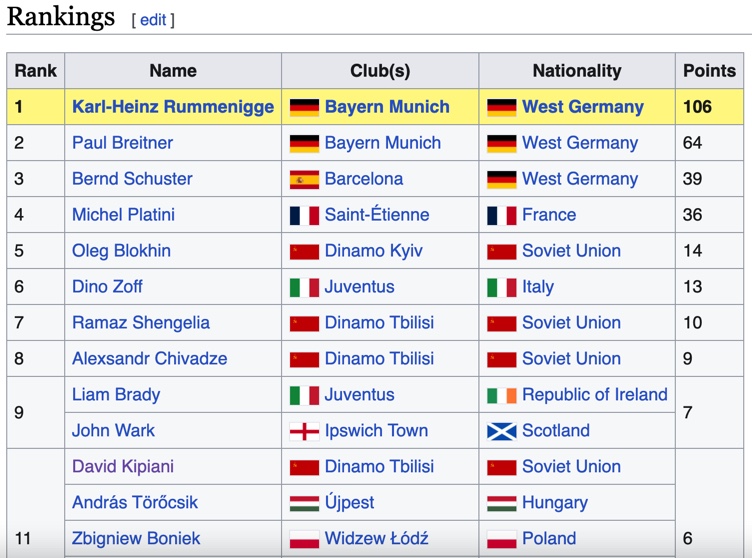Follow the Michel Platini link

[x=123, y=214]
